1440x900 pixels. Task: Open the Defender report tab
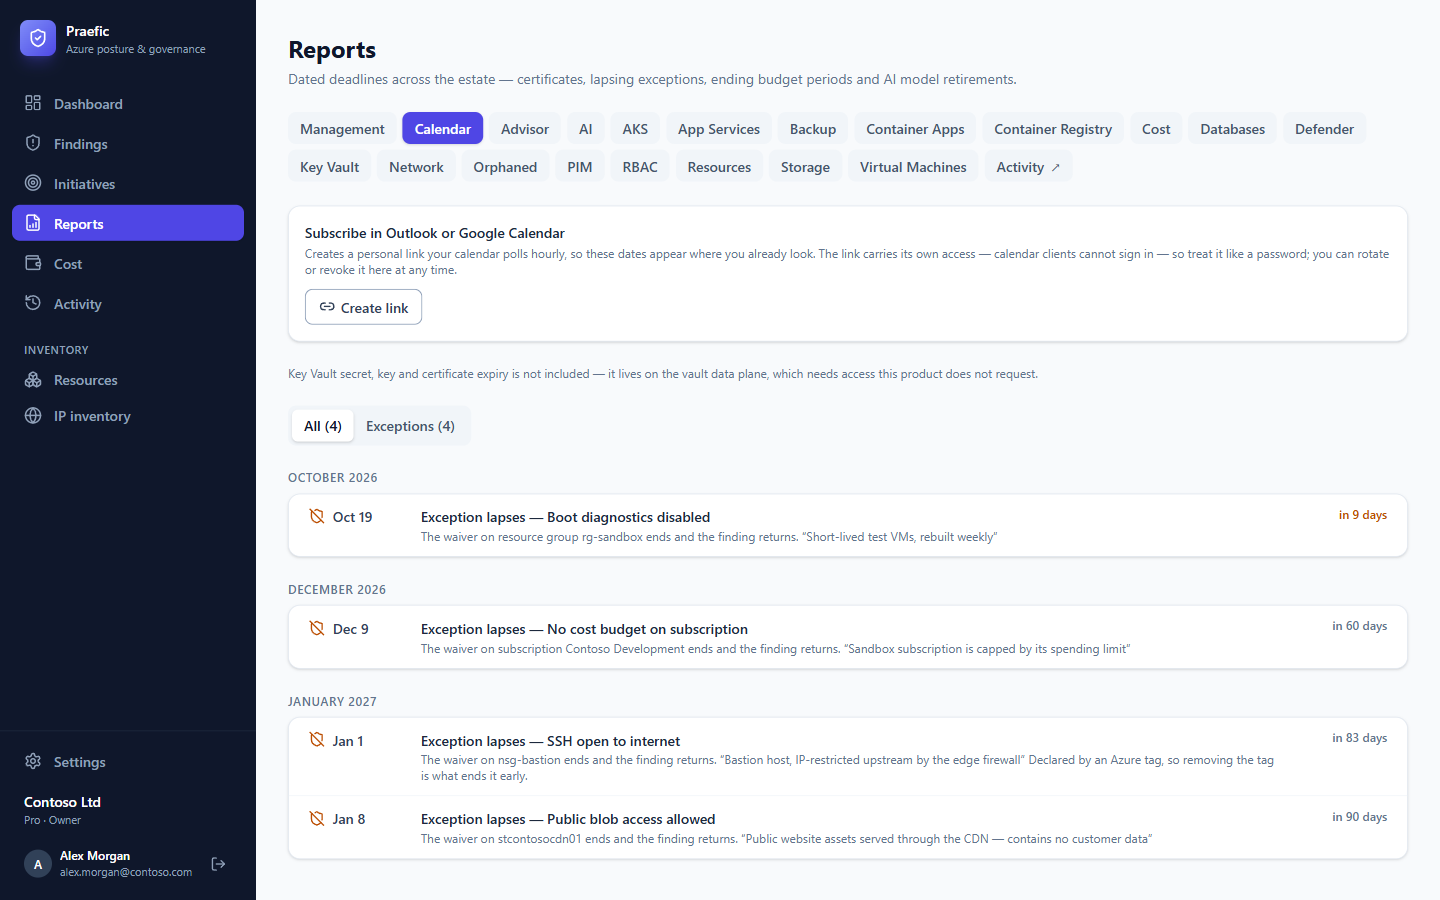(x=1324, y=129)
